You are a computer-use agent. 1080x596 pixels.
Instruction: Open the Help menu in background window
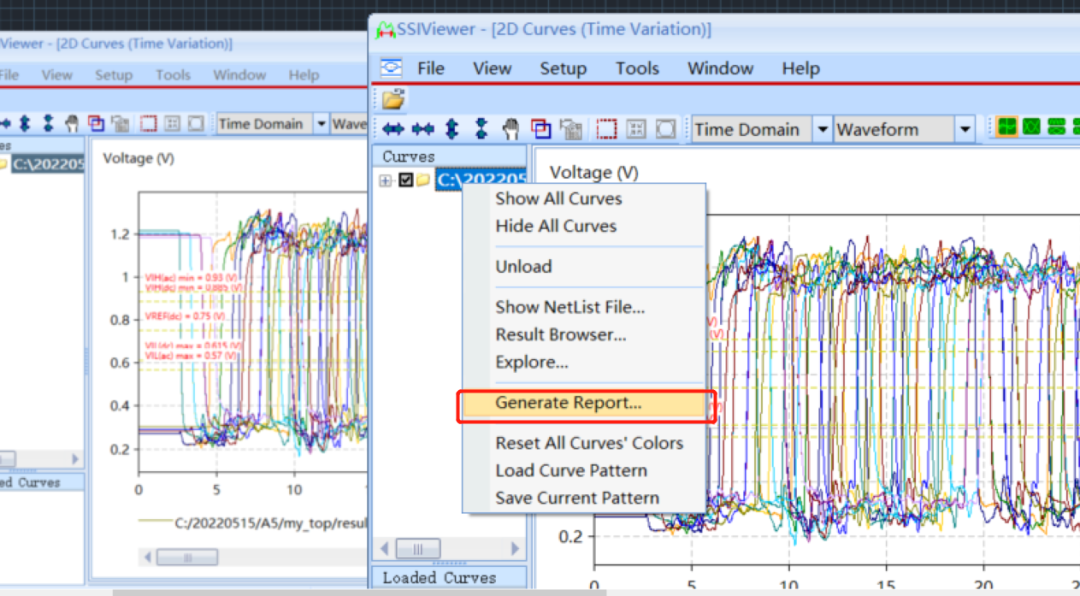click(304, 75)
